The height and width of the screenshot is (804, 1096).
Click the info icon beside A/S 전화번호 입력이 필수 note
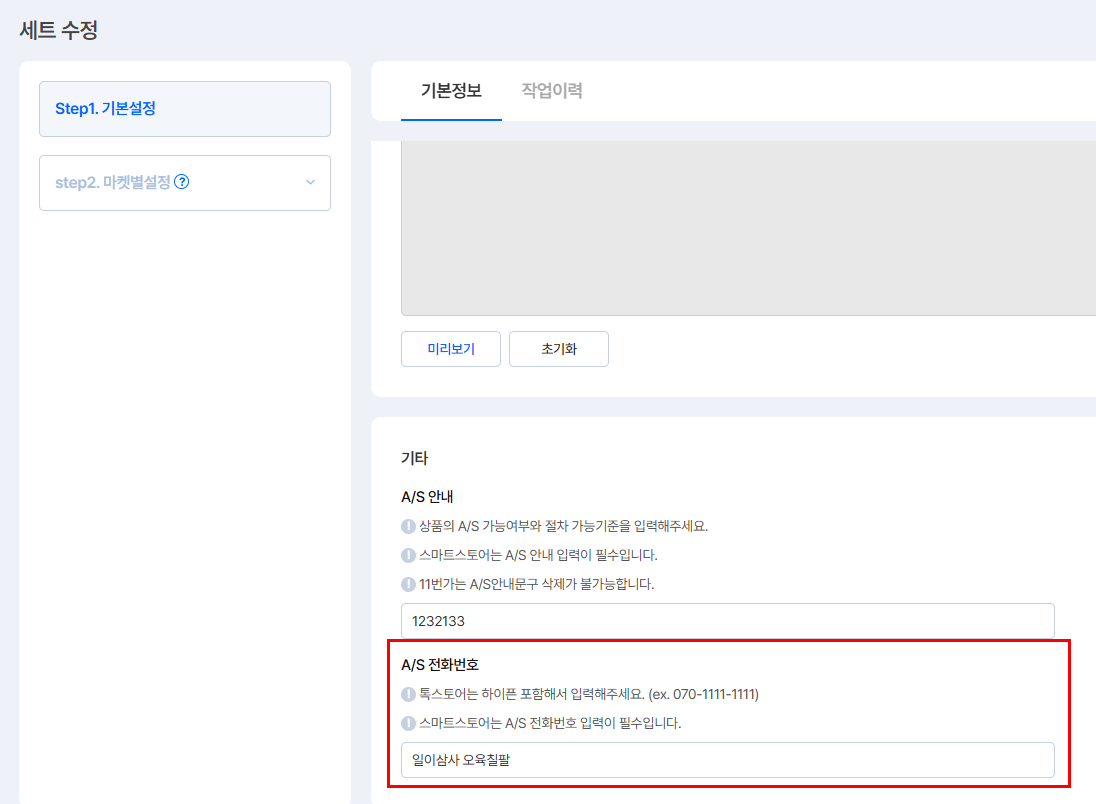408,723
